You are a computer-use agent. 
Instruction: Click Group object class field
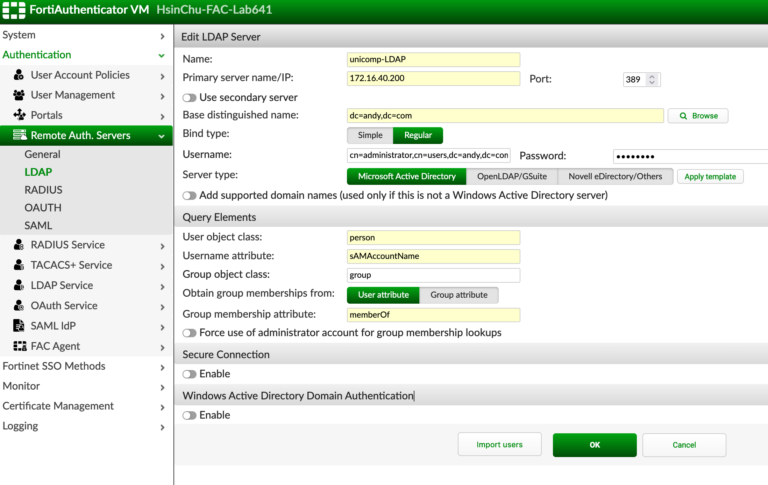coord(433,275)
